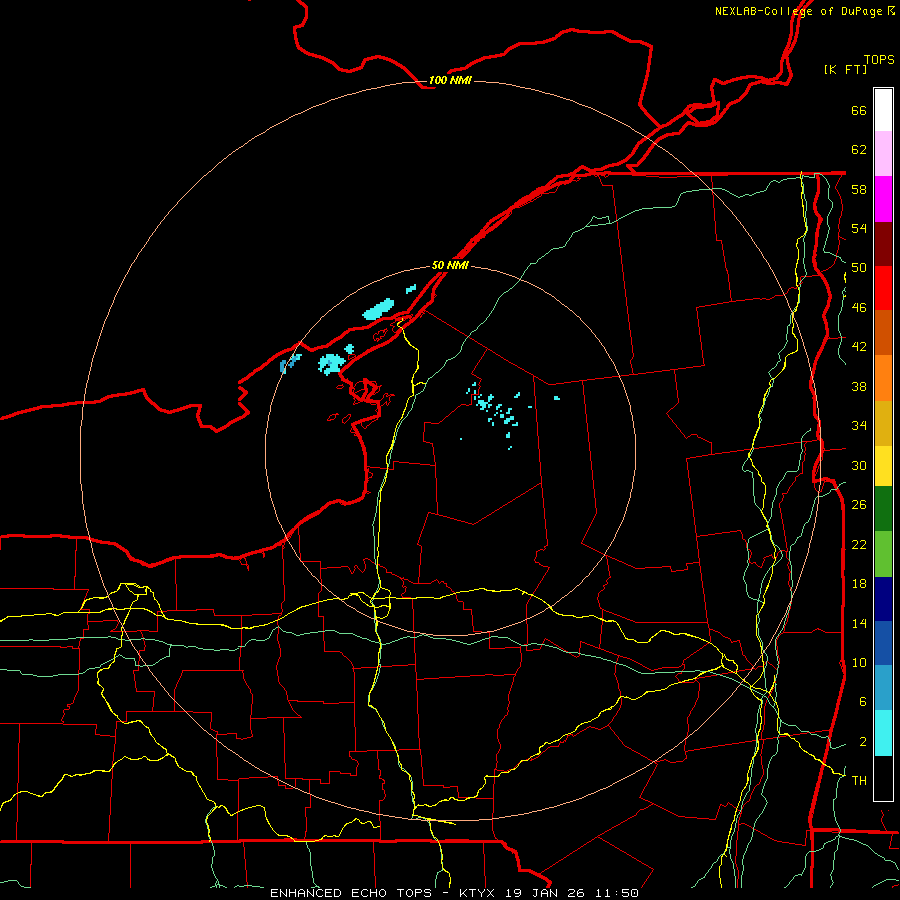Click the magenta legend color swatch
The height and width of the screenshot is (900, 900).
click(883, 199)
